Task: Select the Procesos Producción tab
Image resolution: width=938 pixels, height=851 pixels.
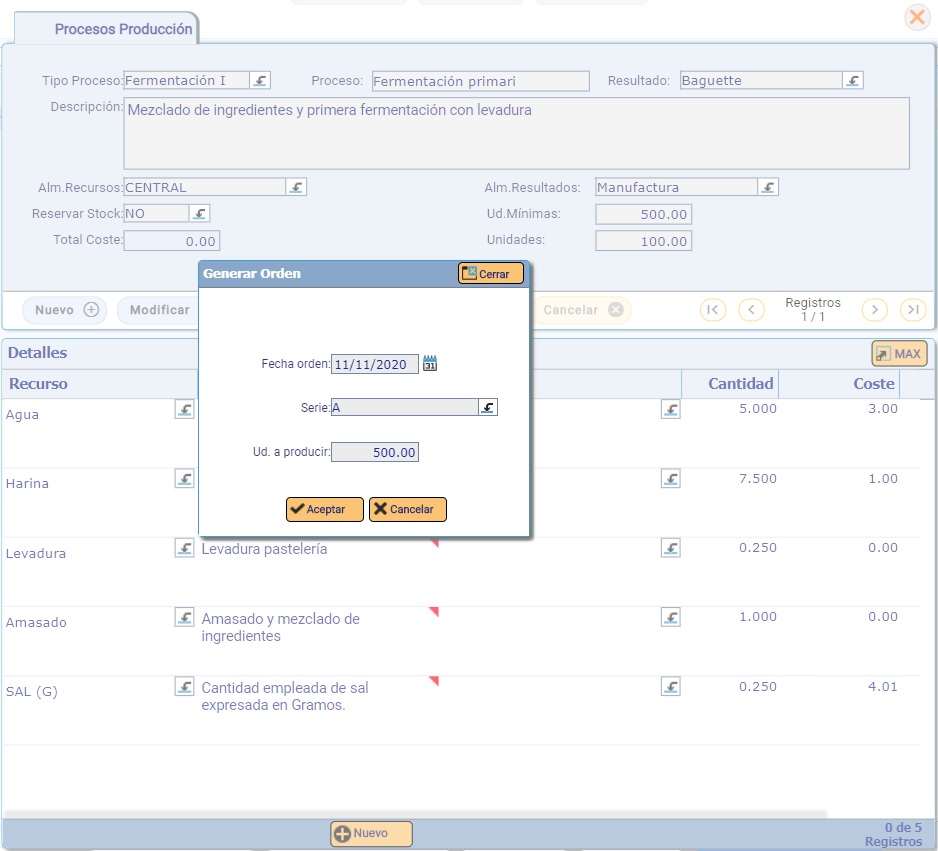Action: point(108,29)
